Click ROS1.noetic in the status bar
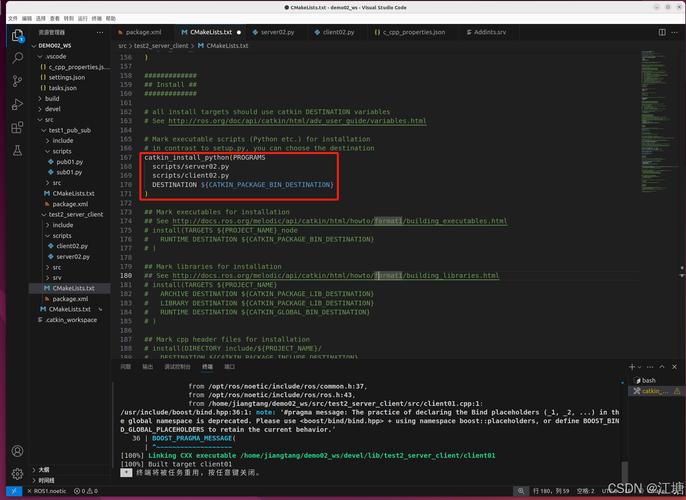 (x=47, y=491)
